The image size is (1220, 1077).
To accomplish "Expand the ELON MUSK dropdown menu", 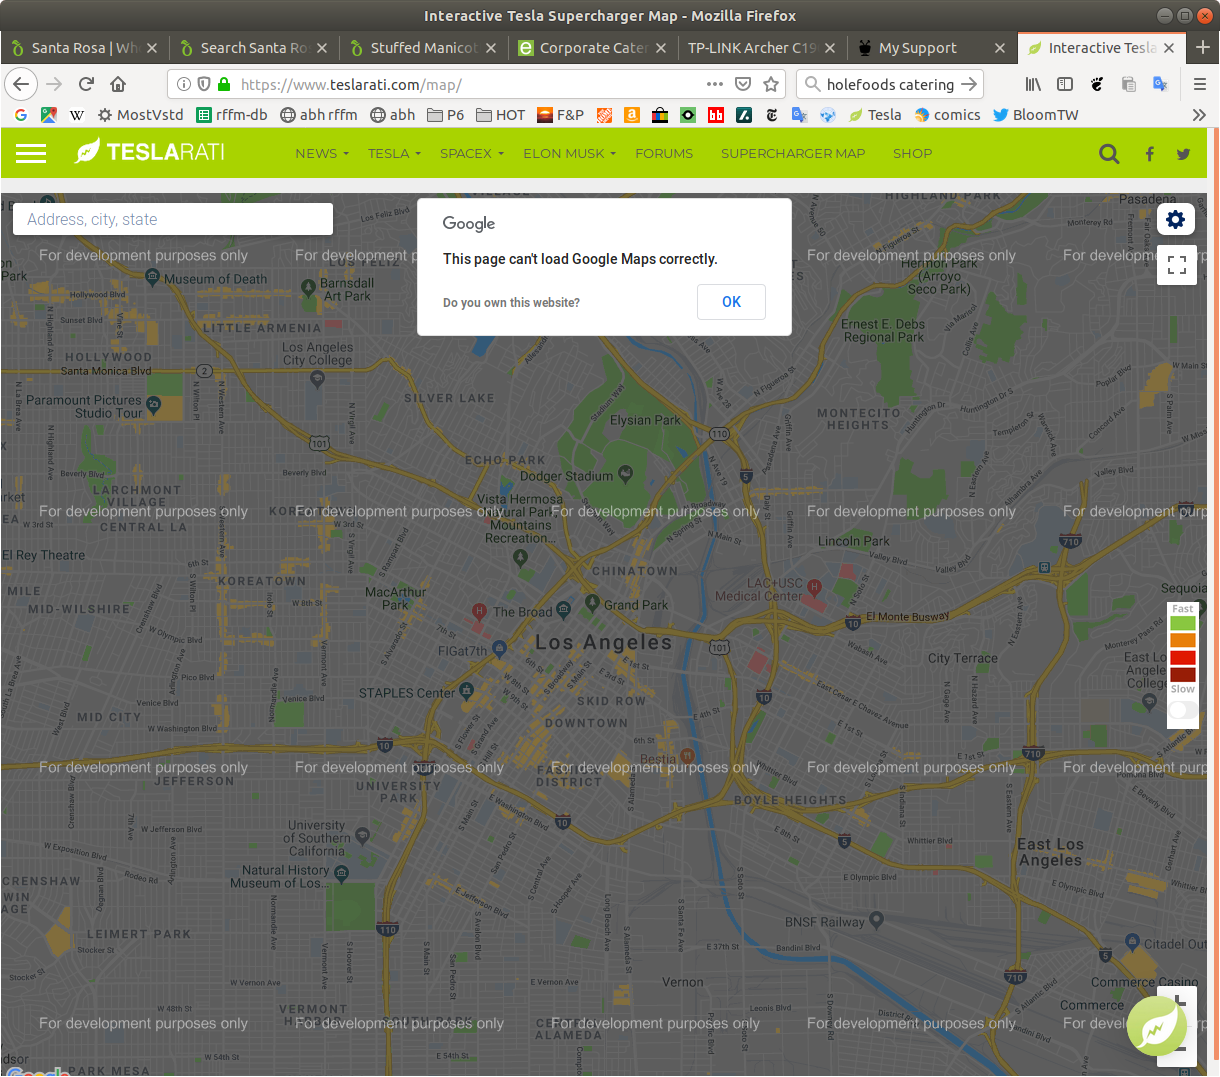I will click(x=570, y=153).
